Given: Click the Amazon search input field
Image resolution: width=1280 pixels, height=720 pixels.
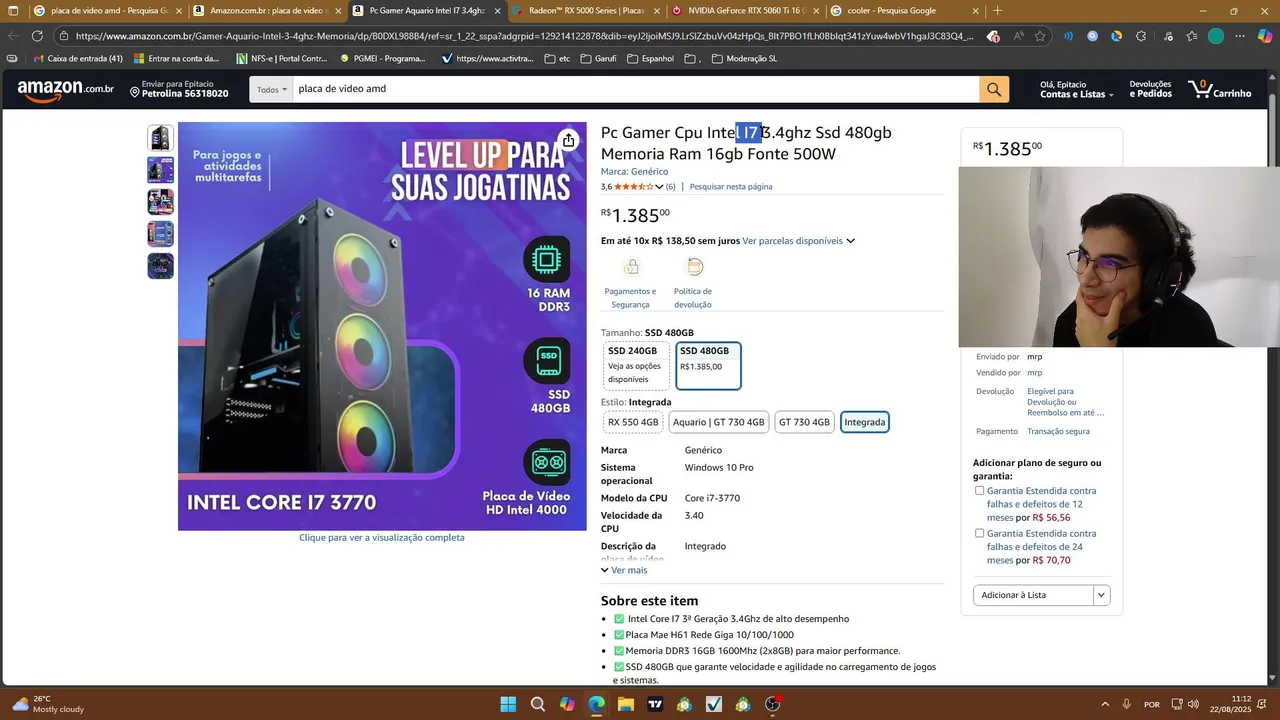Looking at the screenshot, I should (636, 89).
